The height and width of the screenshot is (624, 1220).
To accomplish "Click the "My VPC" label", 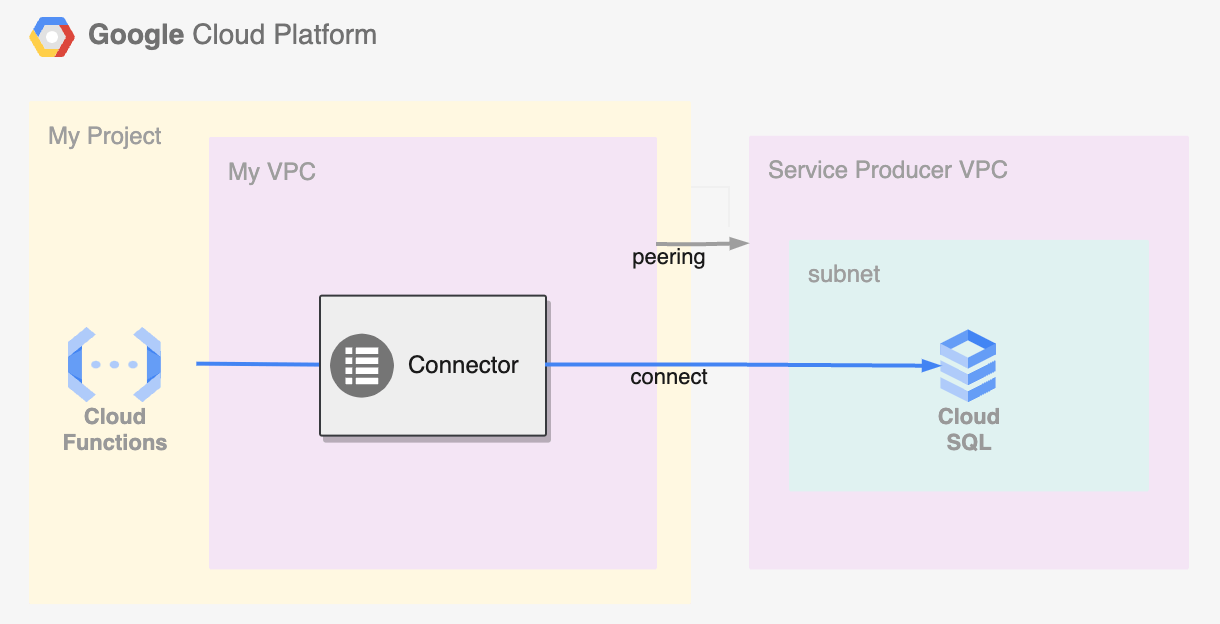I will [x=272, y=172].
